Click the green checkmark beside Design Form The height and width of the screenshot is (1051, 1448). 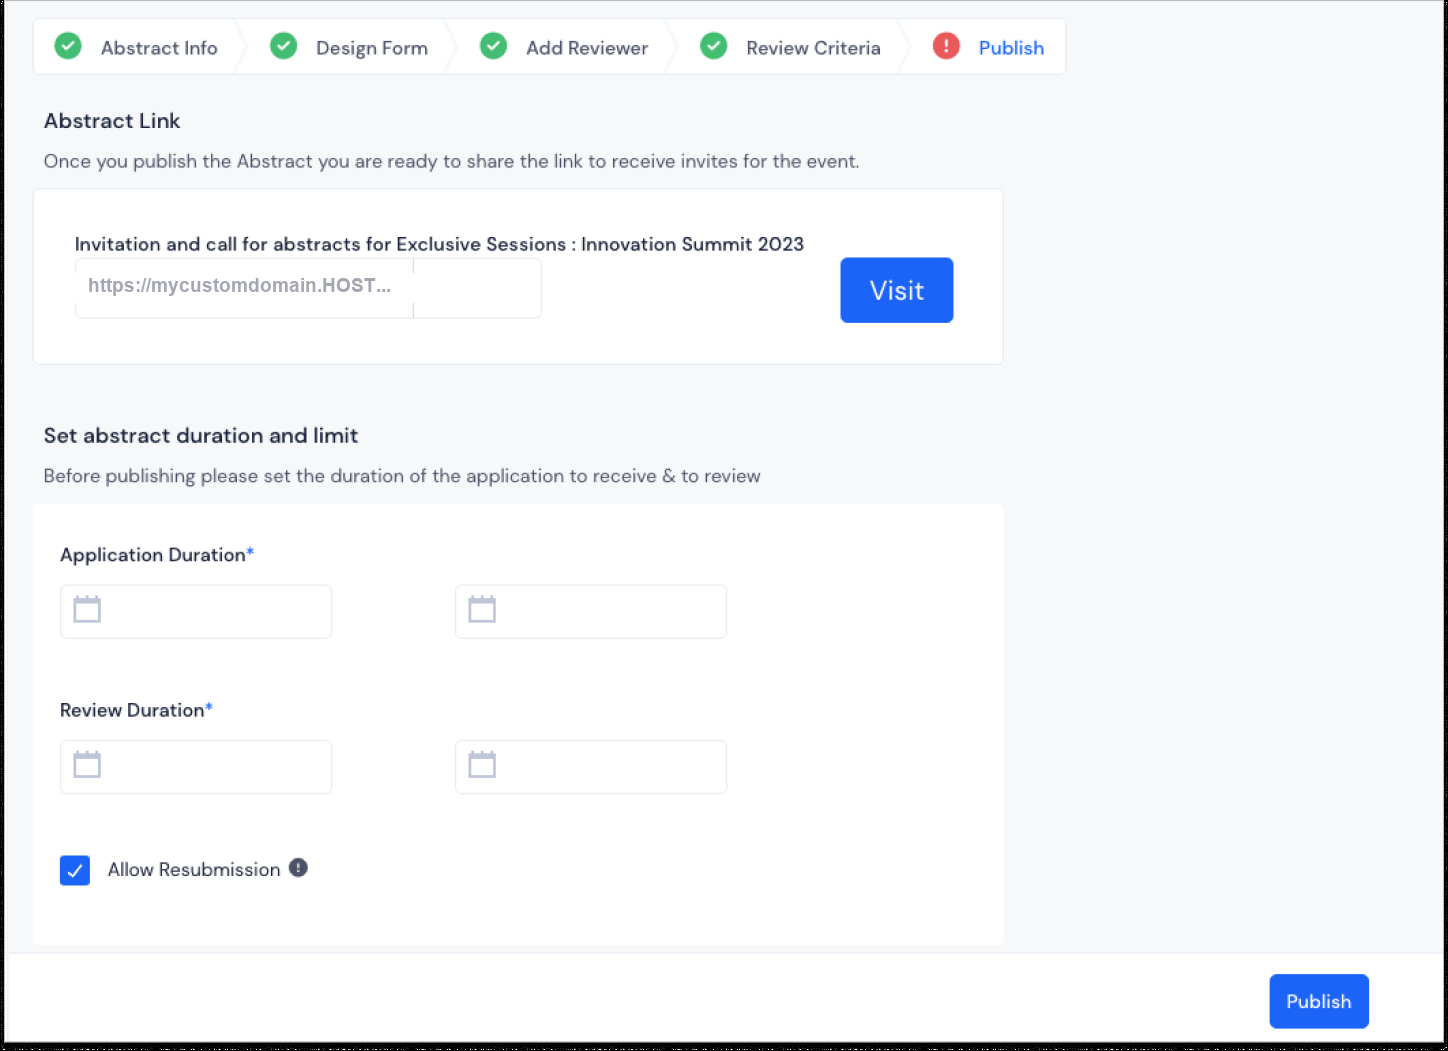(284, 46)
